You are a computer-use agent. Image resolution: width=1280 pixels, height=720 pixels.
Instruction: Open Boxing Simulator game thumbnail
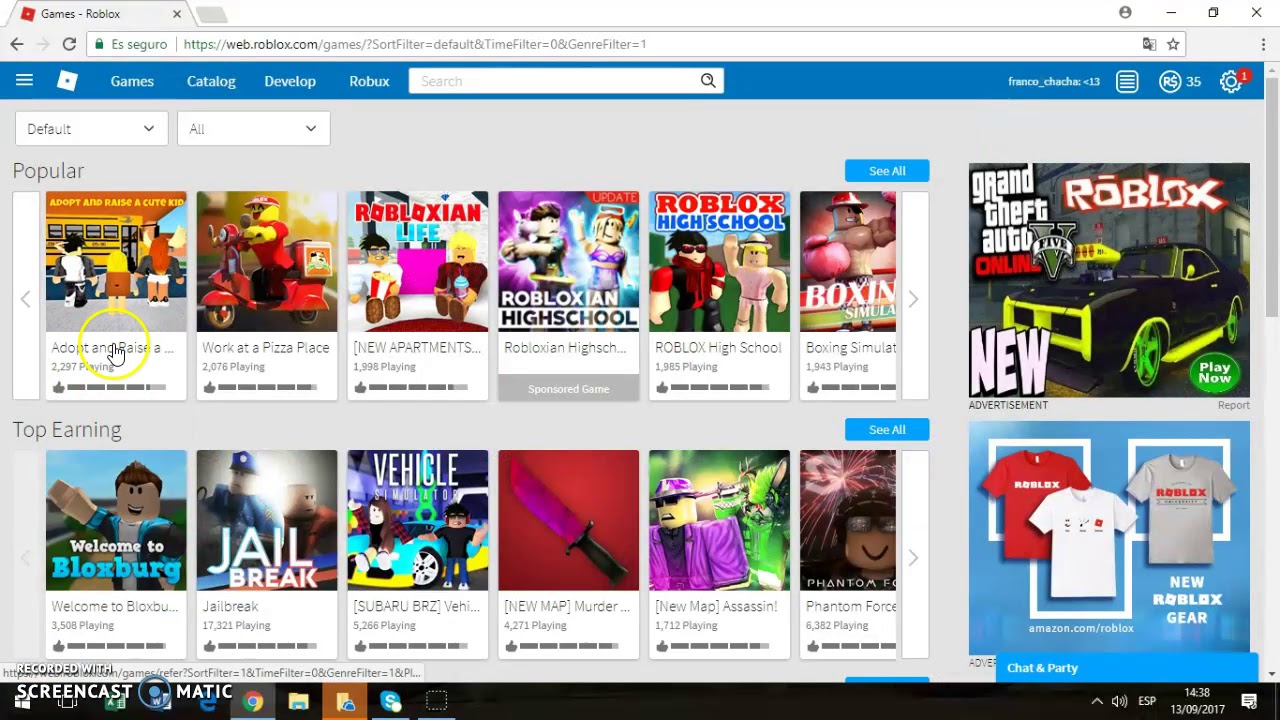tap(848, 261)
